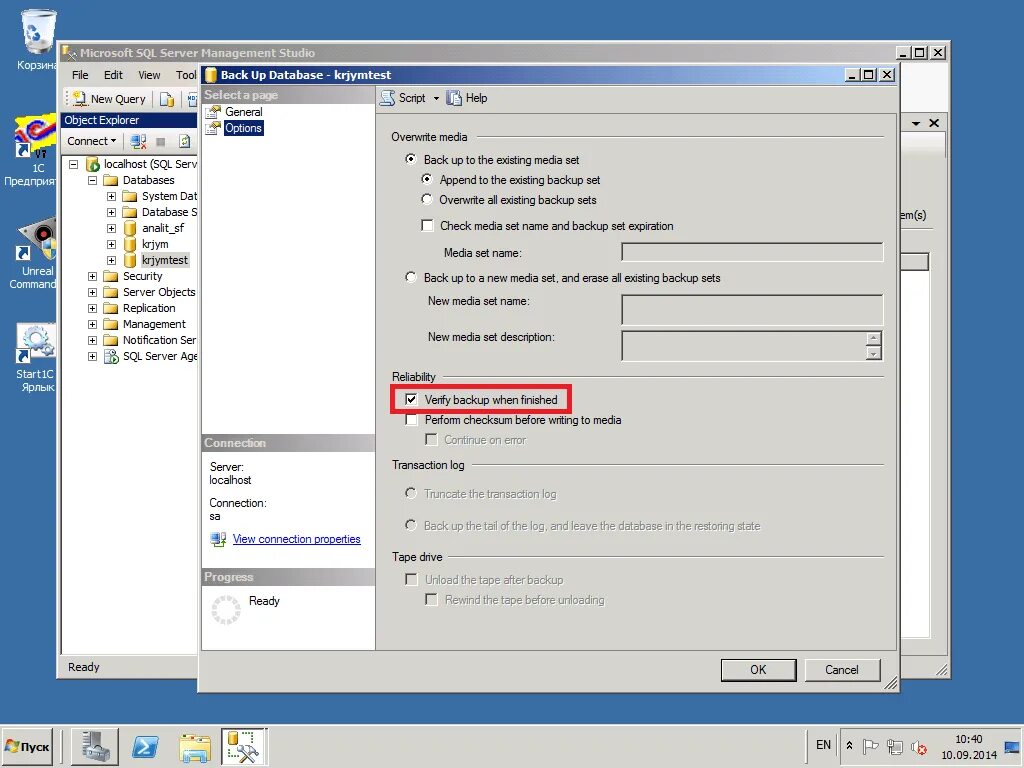This screenshot has width=1024, height=768.
Task: Click the new file icon beside New Query
Action: pos(167,99)
